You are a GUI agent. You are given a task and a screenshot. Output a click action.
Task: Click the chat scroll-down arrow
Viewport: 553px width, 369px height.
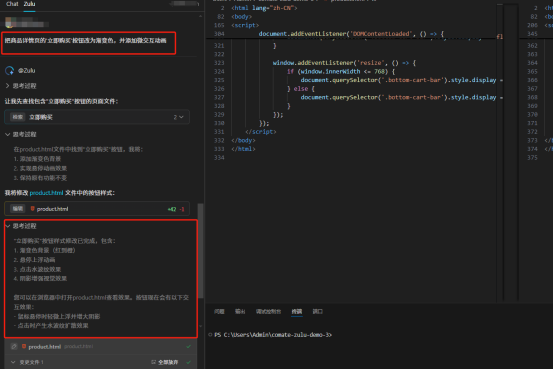coord(201,326)
